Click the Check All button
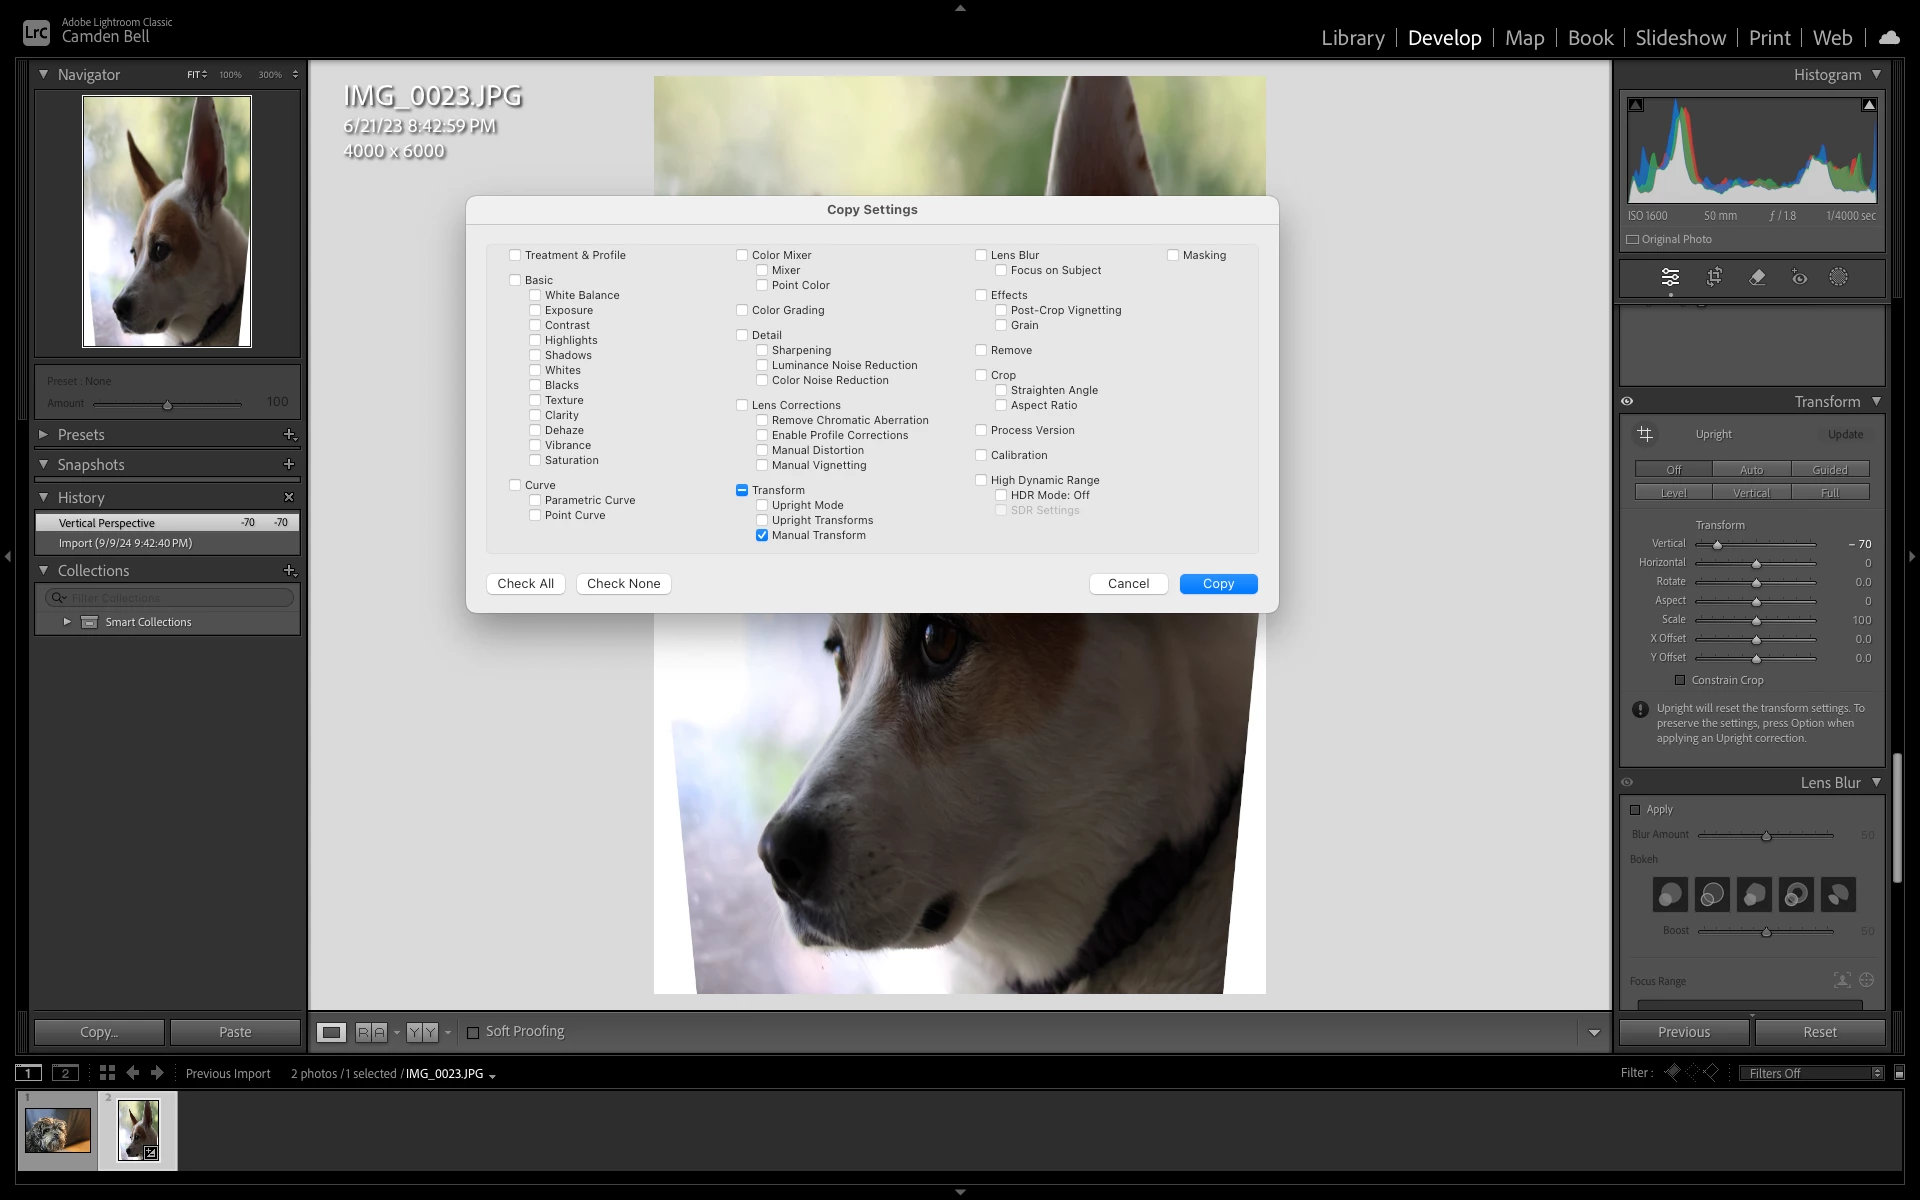1920x1200 pixels. tap(525, 584)
